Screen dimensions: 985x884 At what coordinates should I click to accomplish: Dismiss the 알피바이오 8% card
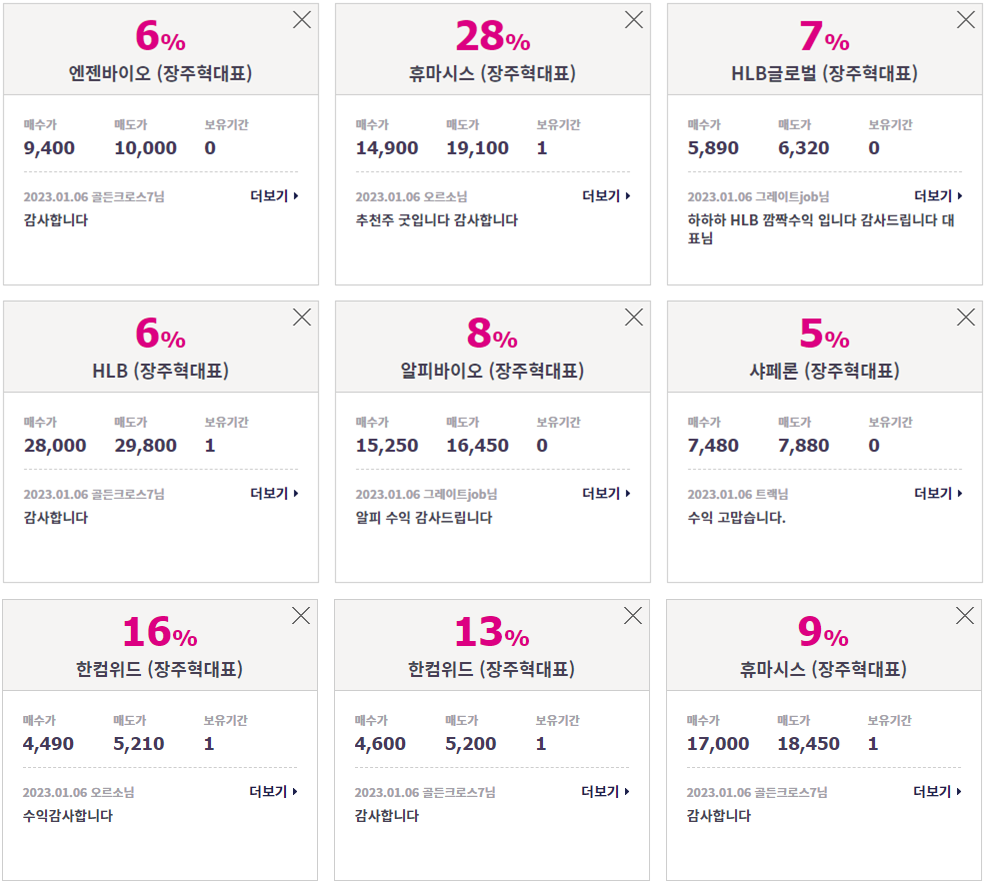point(634,317)
